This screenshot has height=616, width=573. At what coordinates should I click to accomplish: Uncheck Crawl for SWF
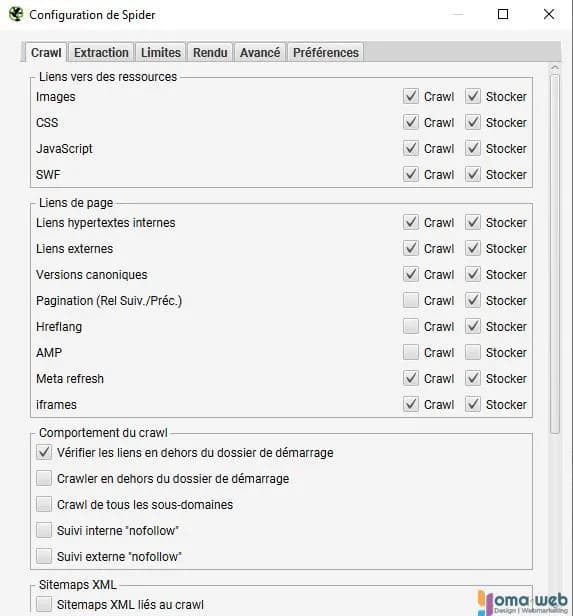pos(411,174)
